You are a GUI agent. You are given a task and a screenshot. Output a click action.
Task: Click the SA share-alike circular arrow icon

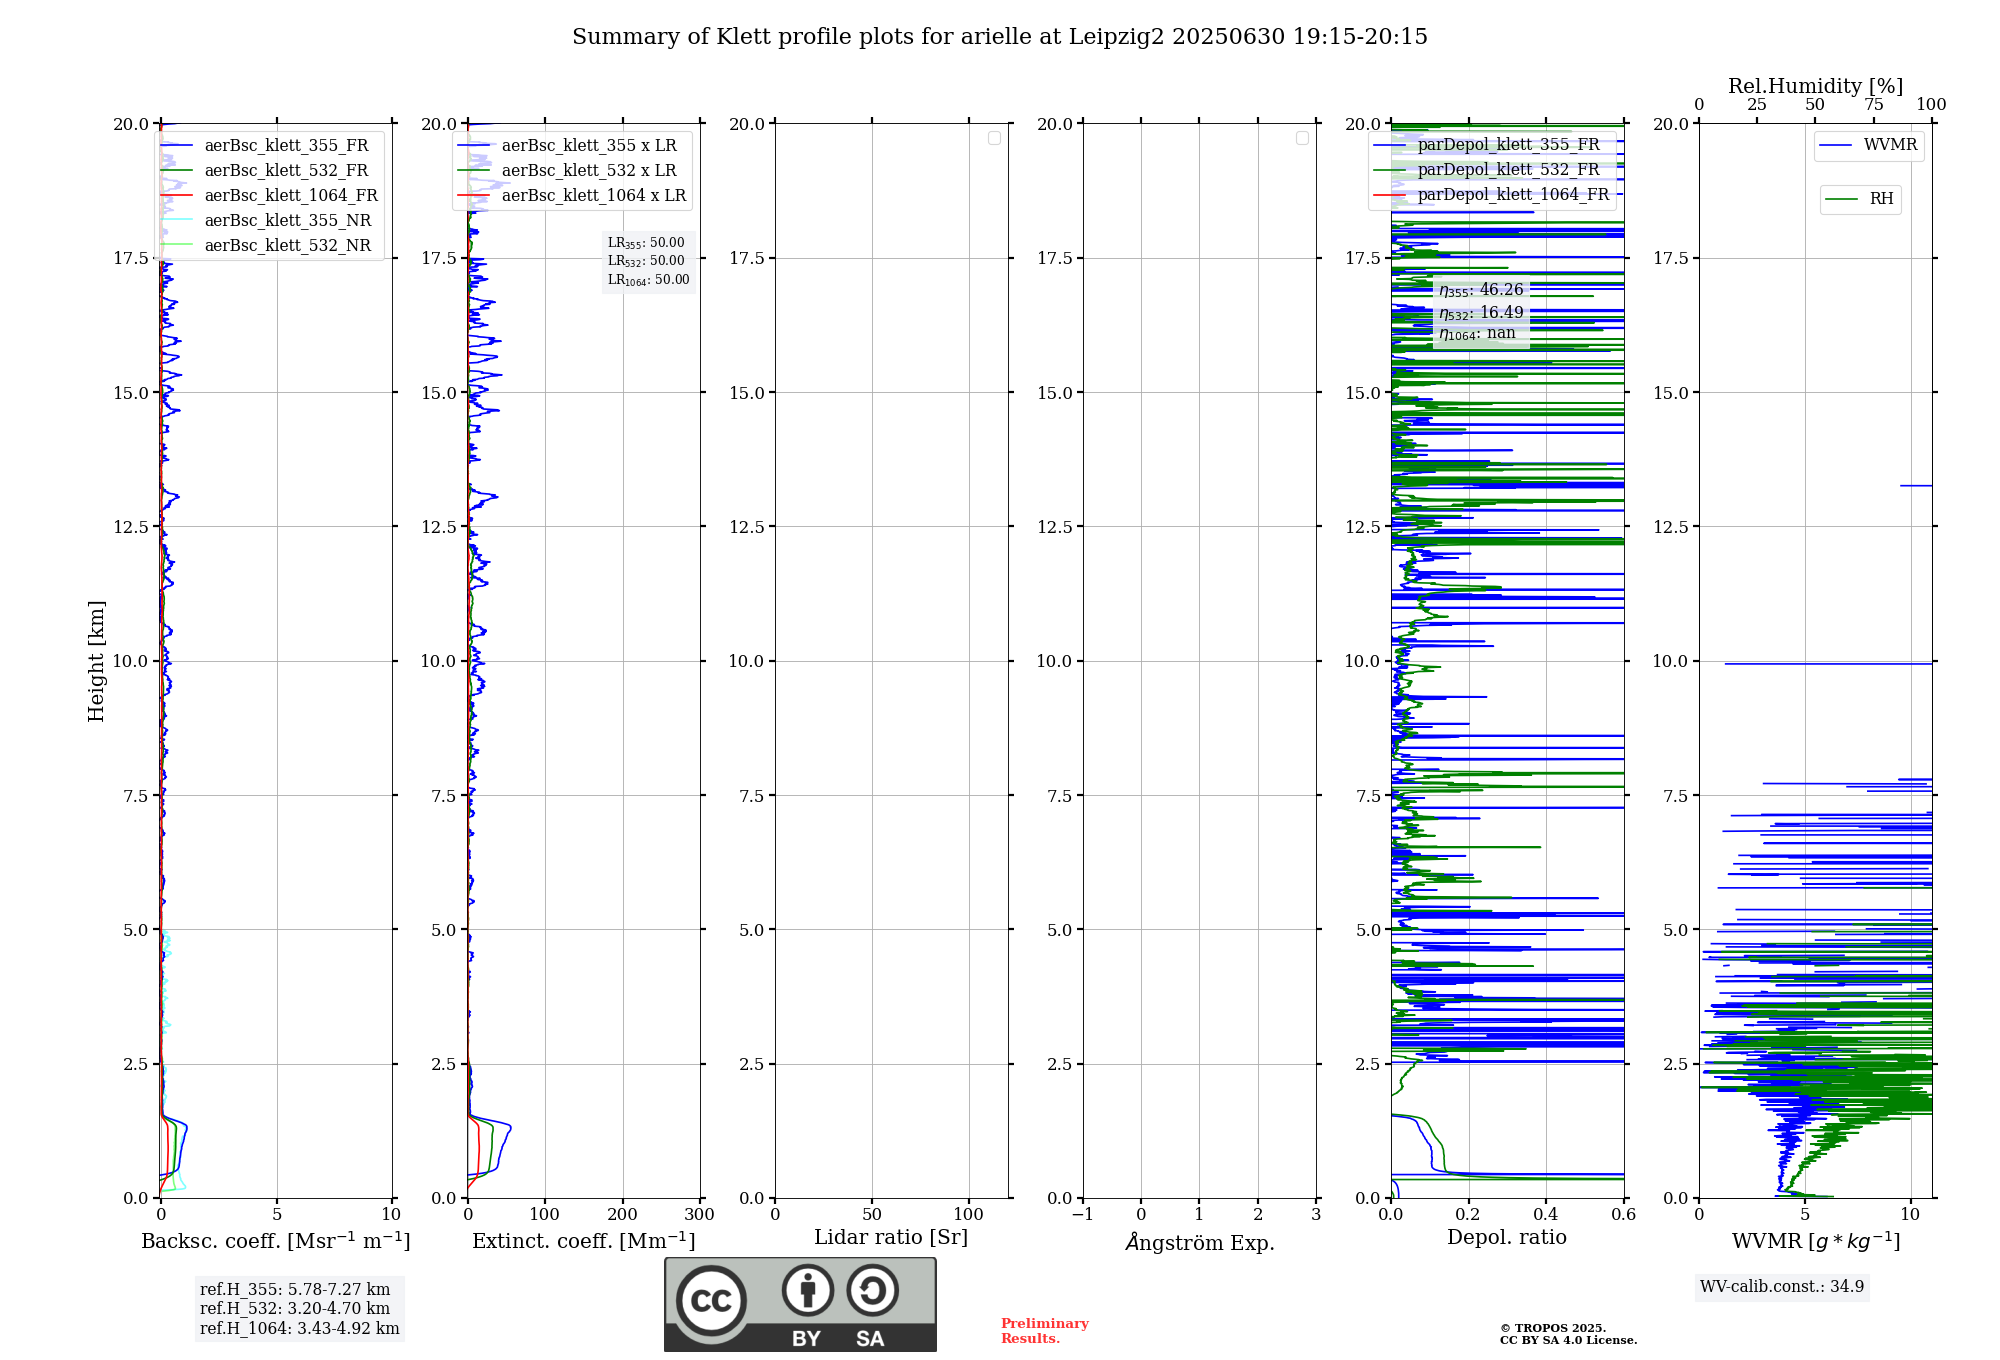point(873,1290)
